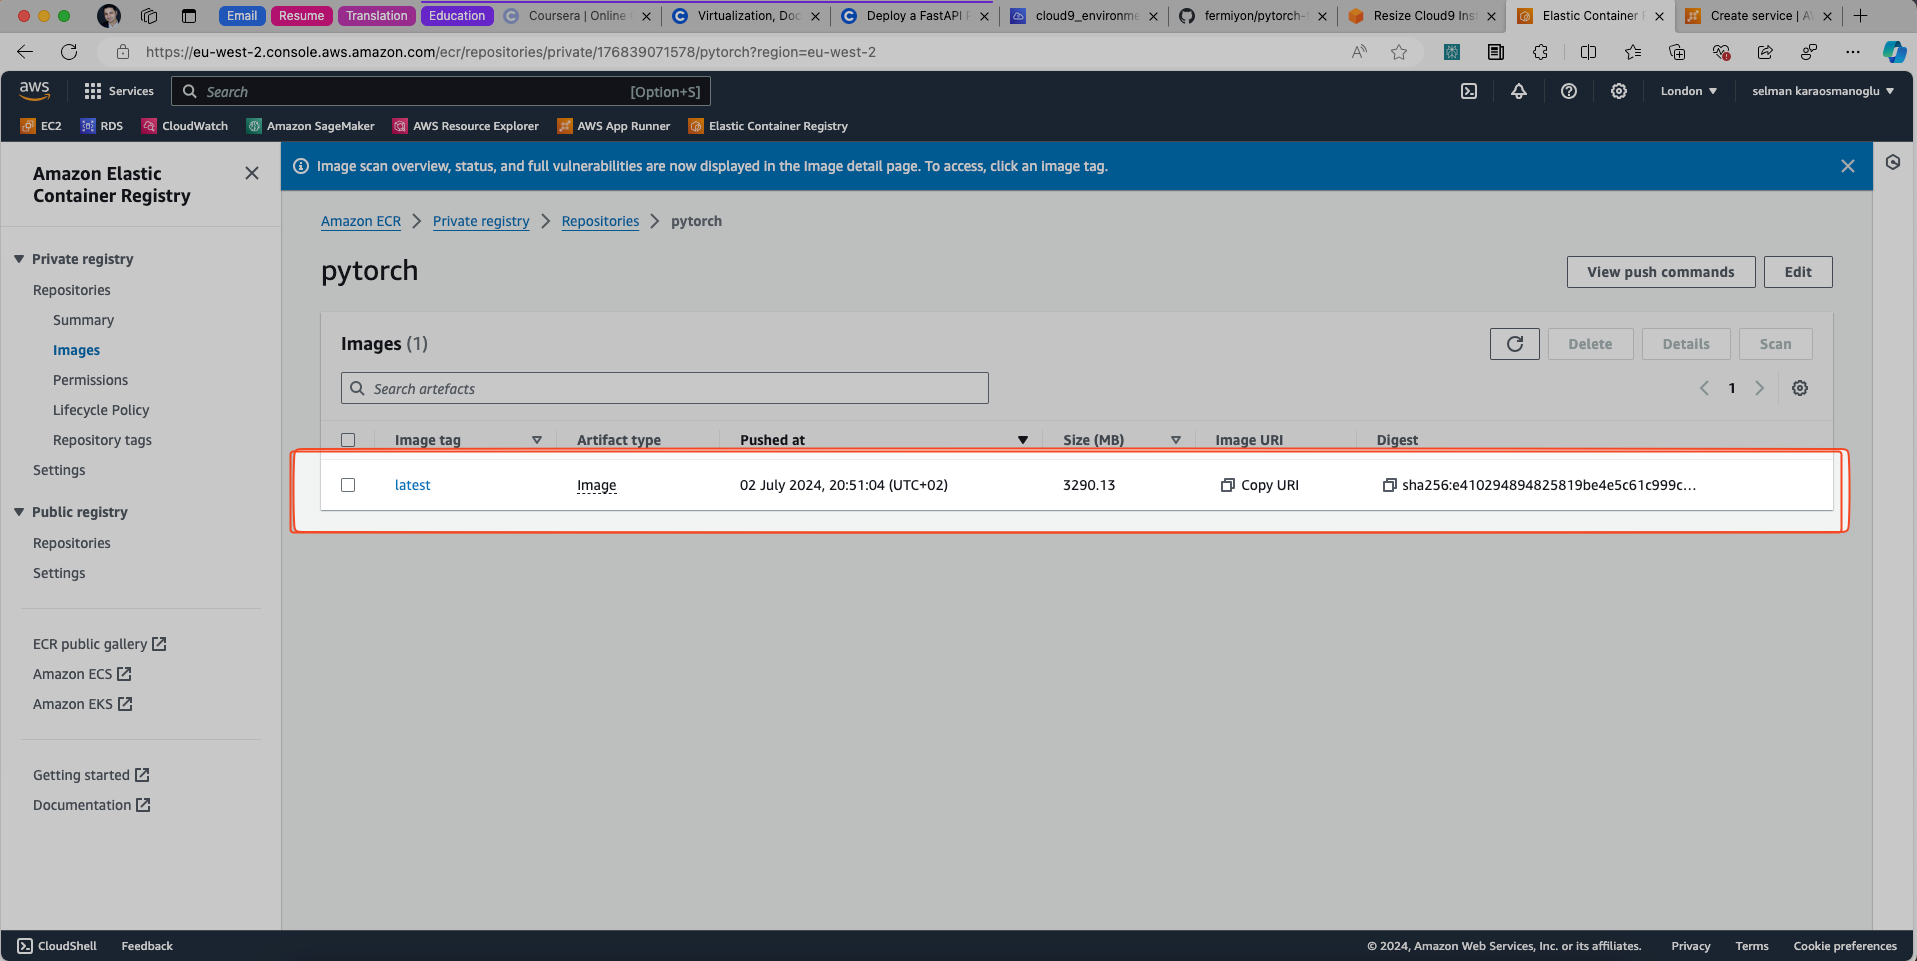Open Images in the side navigation
This screenshot has height=961, width=1917.
76,350
